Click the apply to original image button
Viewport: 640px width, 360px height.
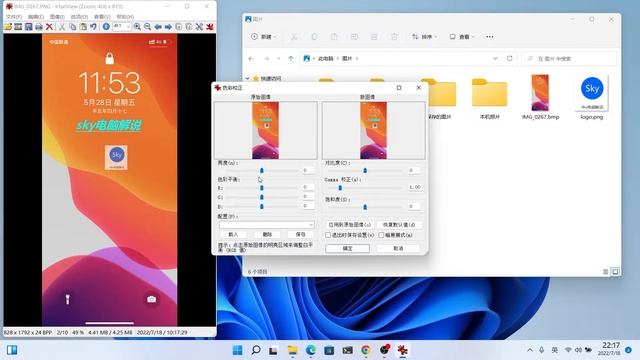point(349,225)
